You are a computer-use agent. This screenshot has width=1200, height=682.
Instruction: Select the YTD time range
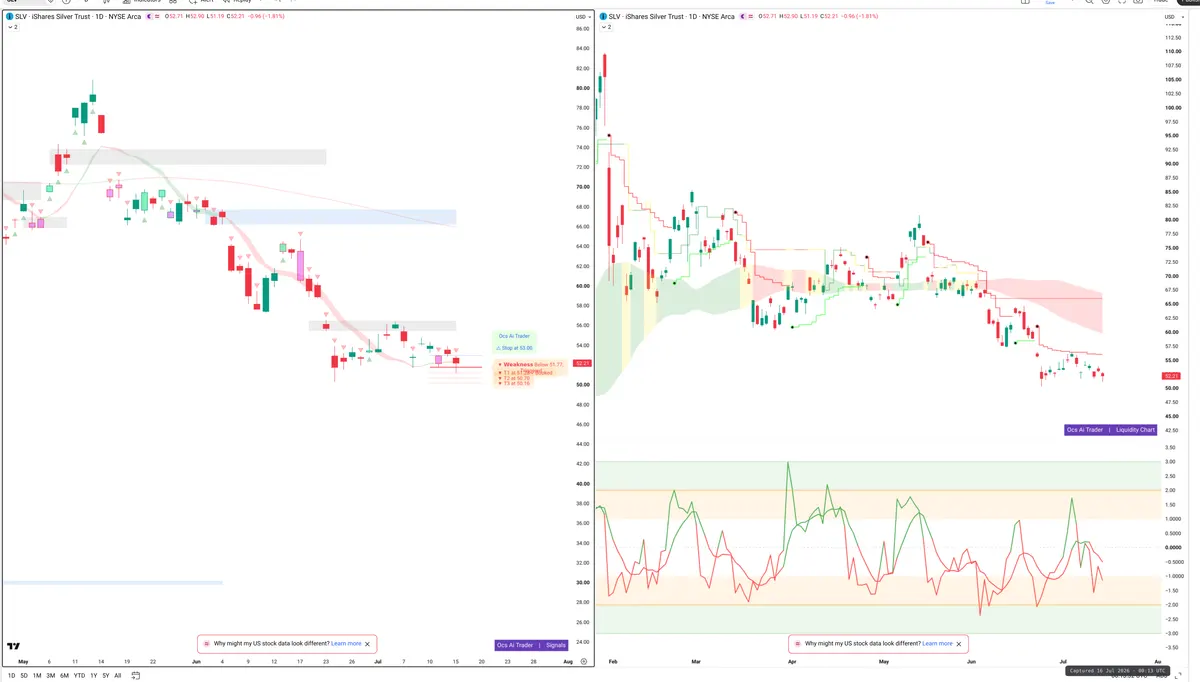click(x=79, y=675)
